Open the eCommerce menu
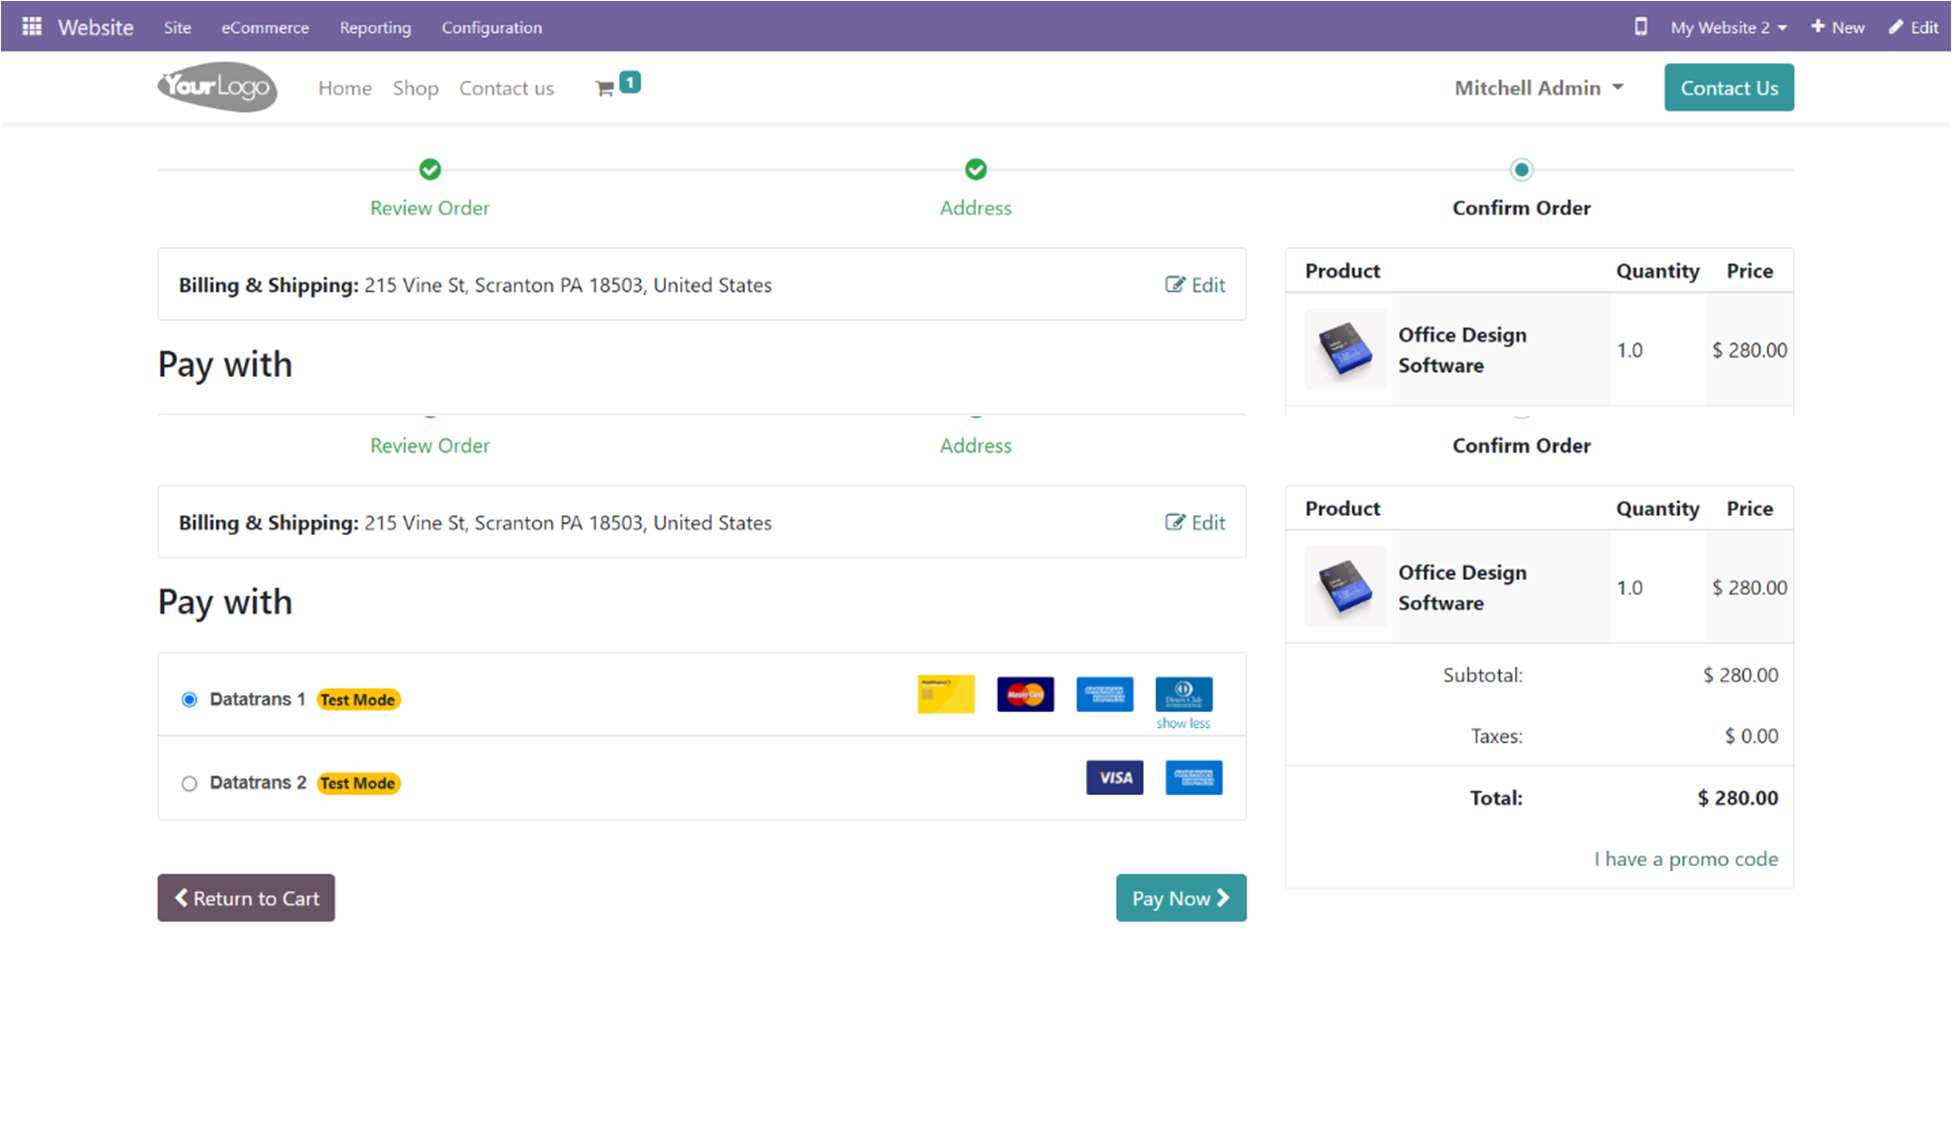1952x1131 pixels. (x=265, y=27)
